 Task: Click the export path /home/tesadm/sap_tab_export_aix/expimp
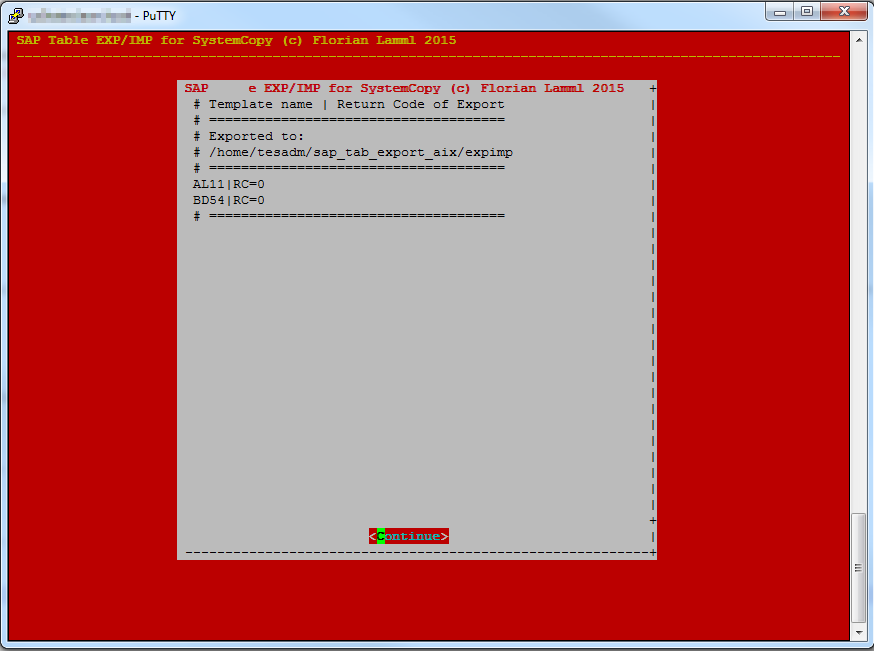click(x=361, y=153)
